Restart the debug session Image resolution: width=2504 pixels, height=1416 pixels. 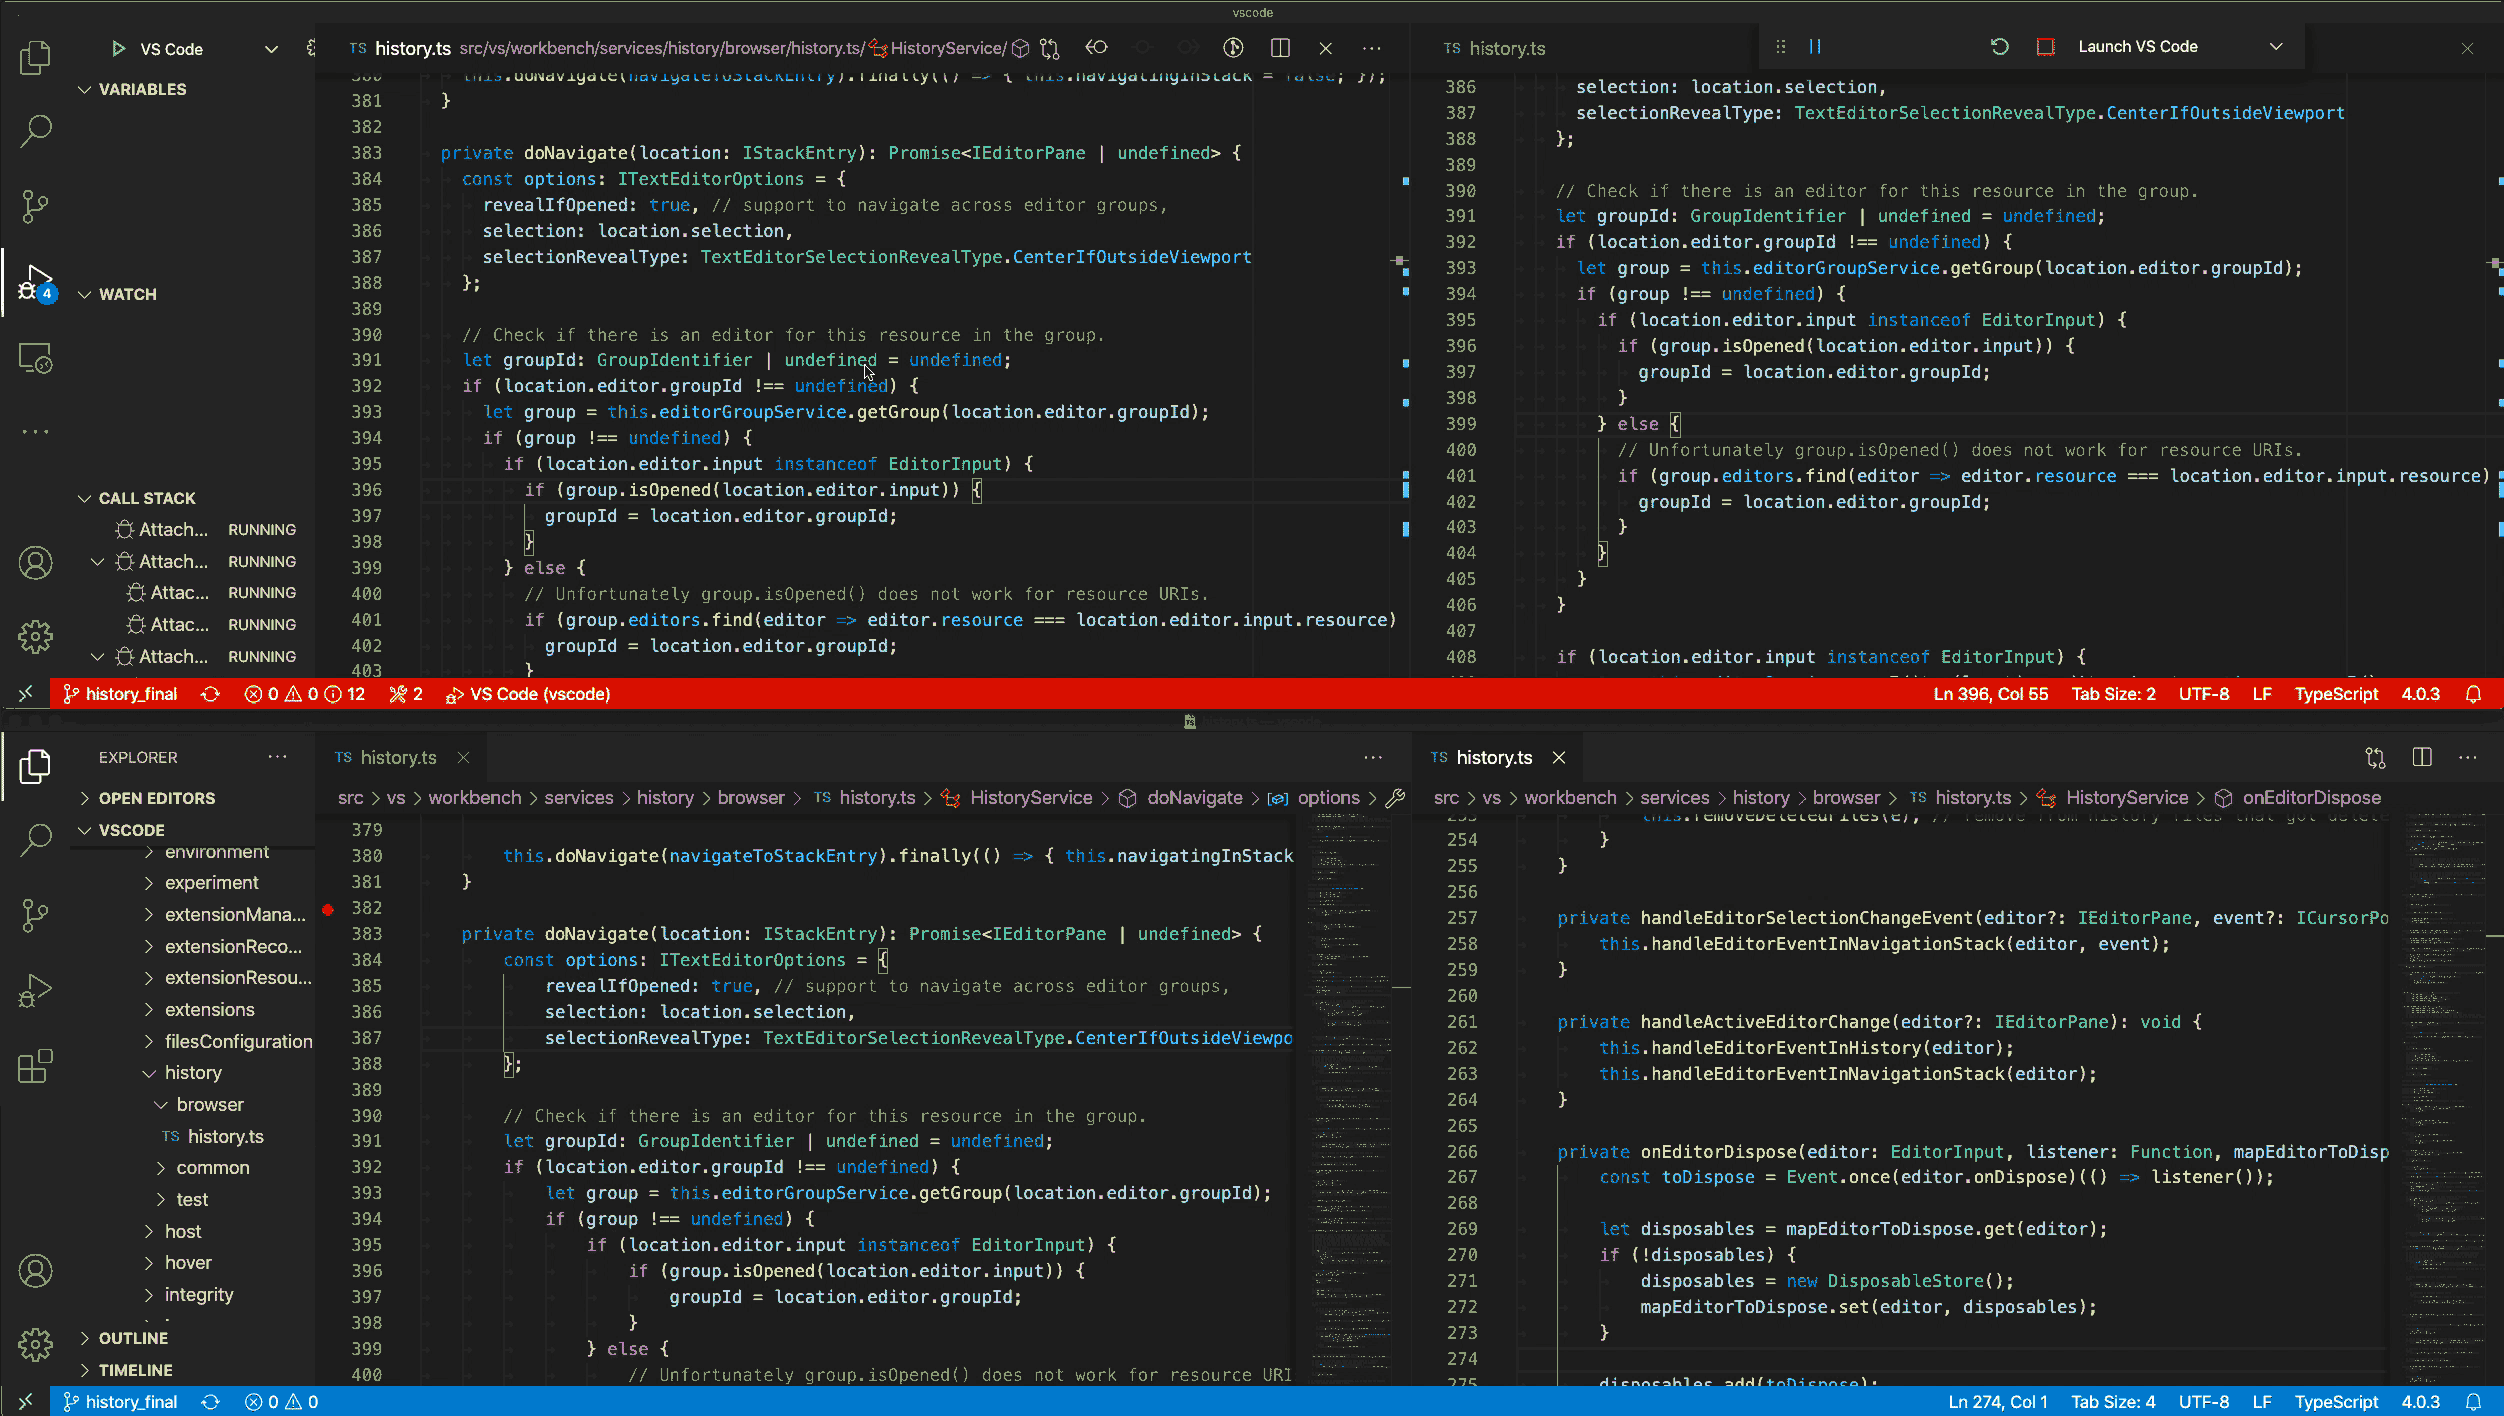click(1999, 46)
